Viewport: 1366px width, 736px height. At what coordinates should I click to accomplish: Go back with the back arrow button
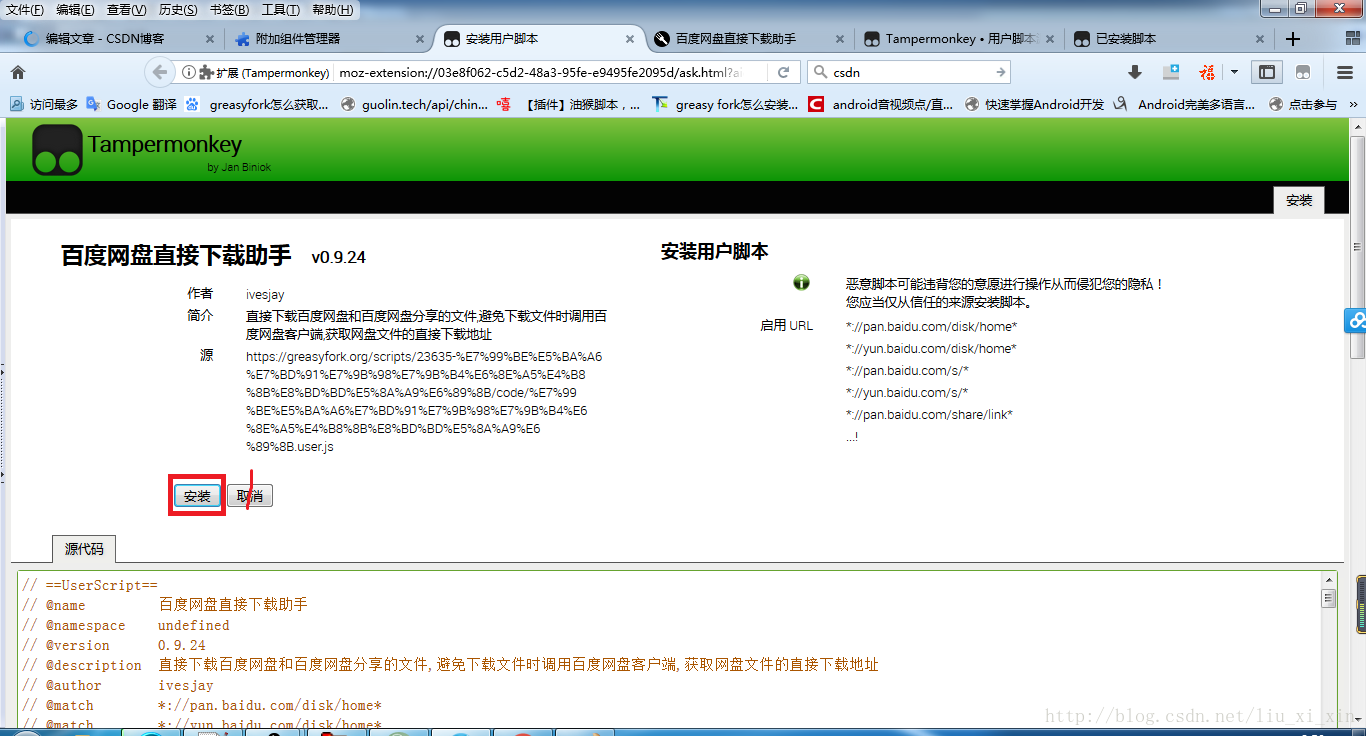point(159,72)
